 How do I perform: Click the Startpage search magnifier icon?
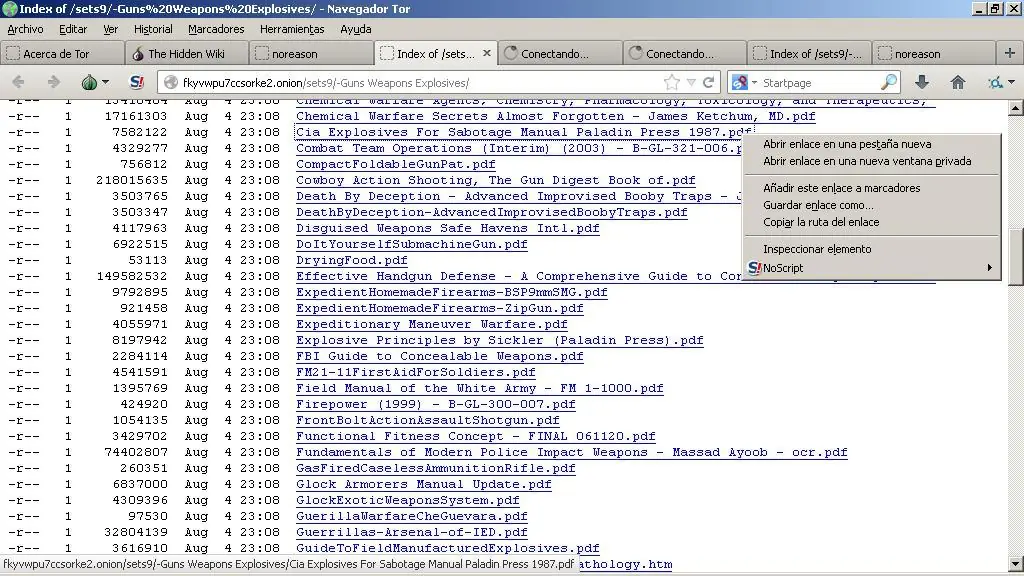click(x=889, y=82)
